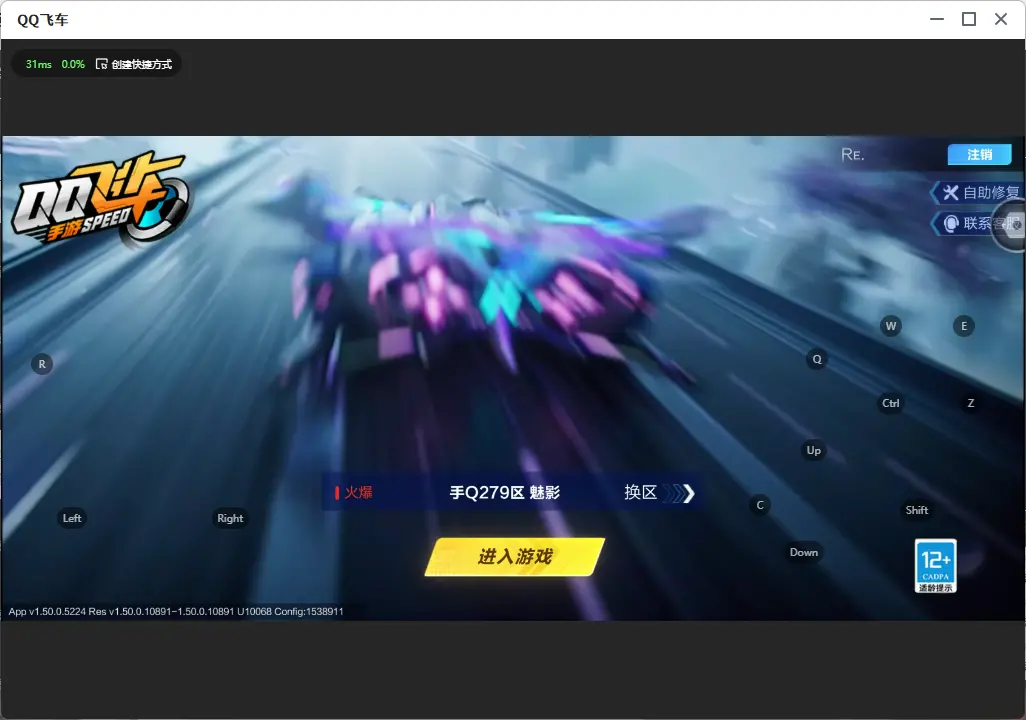Click the 31ms latency indicator

[39, 64]
